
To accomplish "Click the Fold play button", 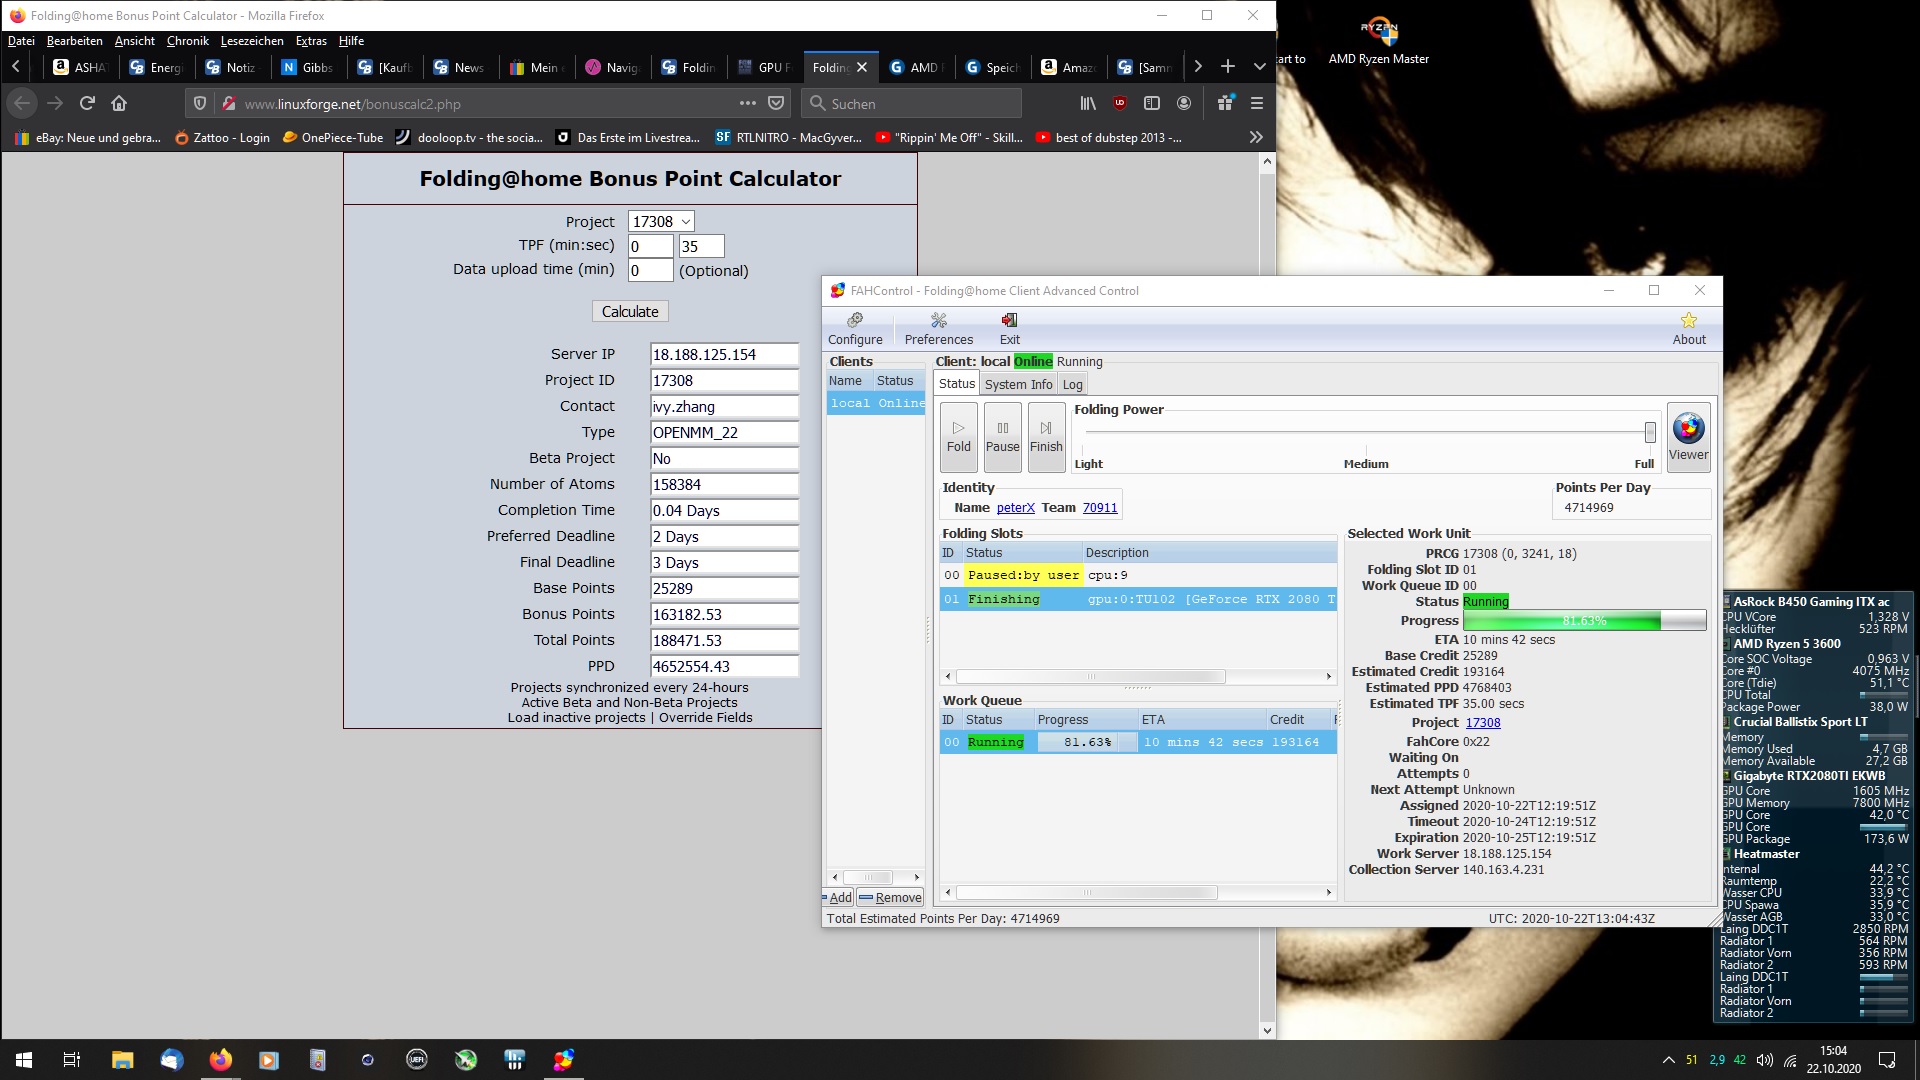I will coord(958,437).
